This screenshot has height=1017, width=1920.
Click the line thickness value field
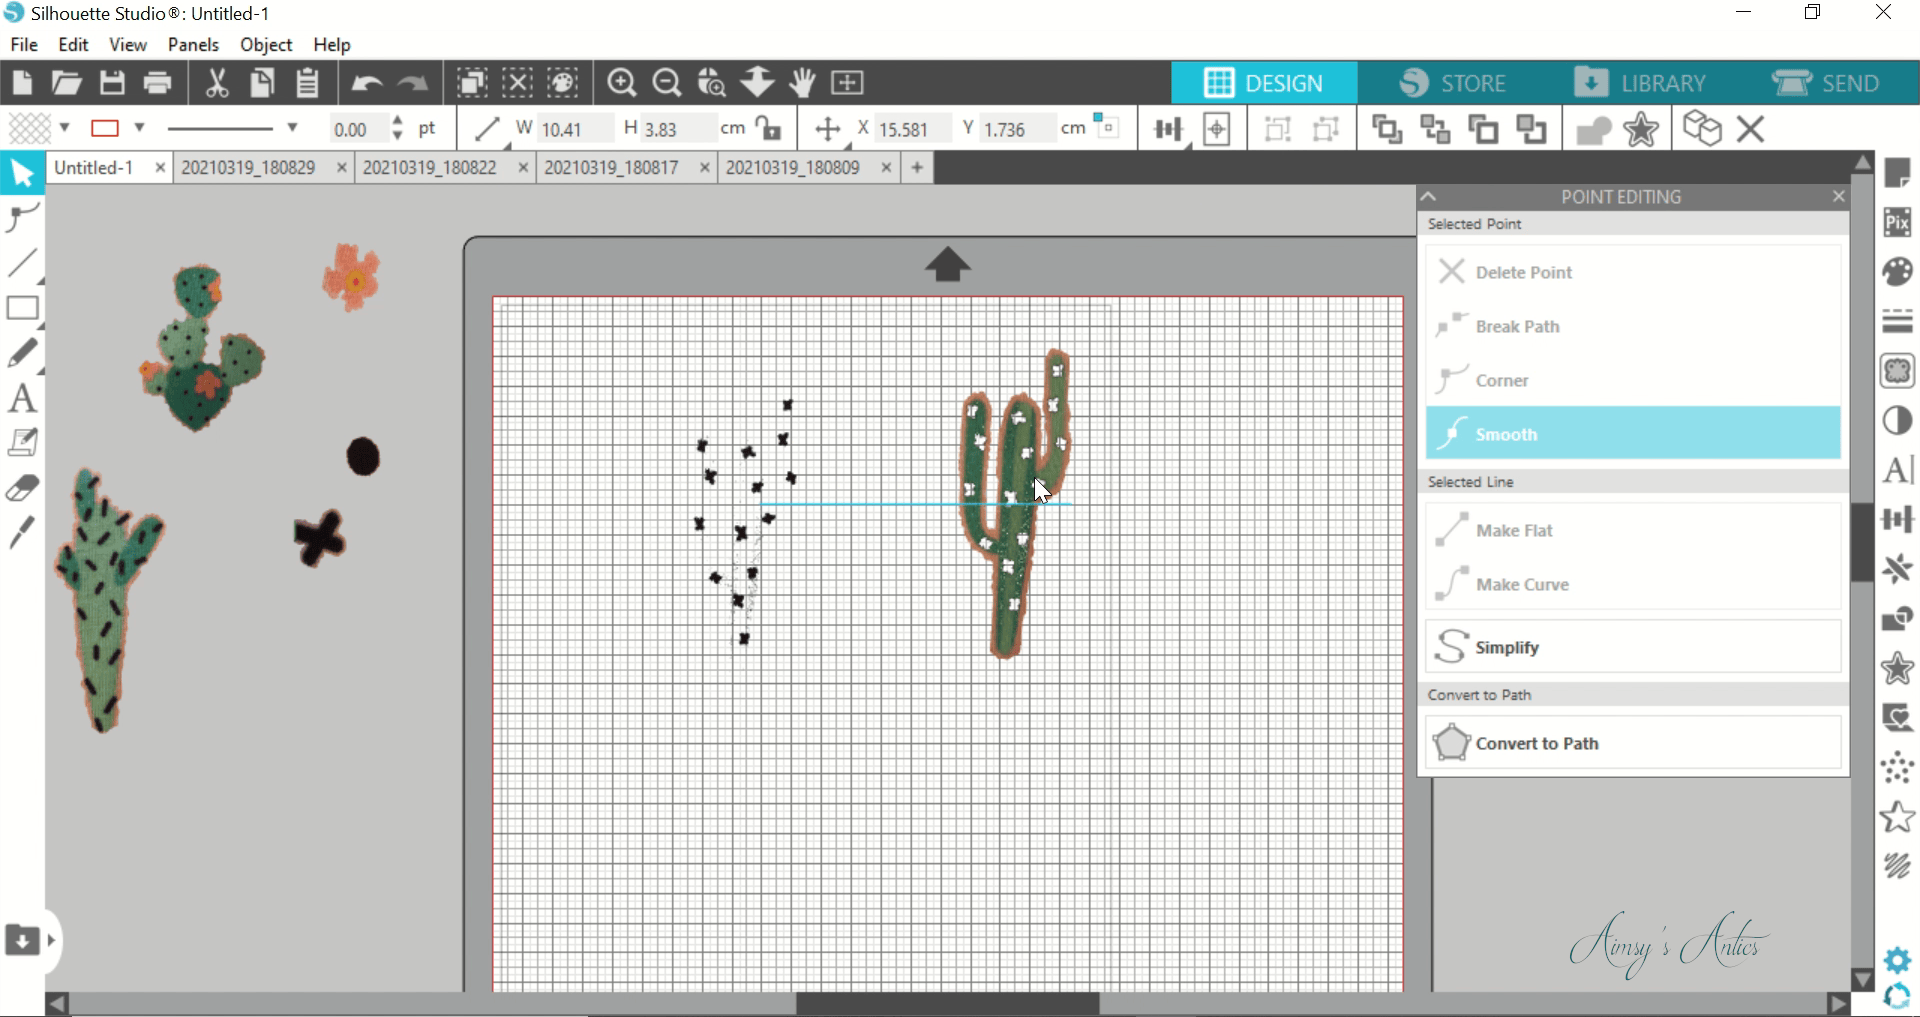[x=358, y=129]
